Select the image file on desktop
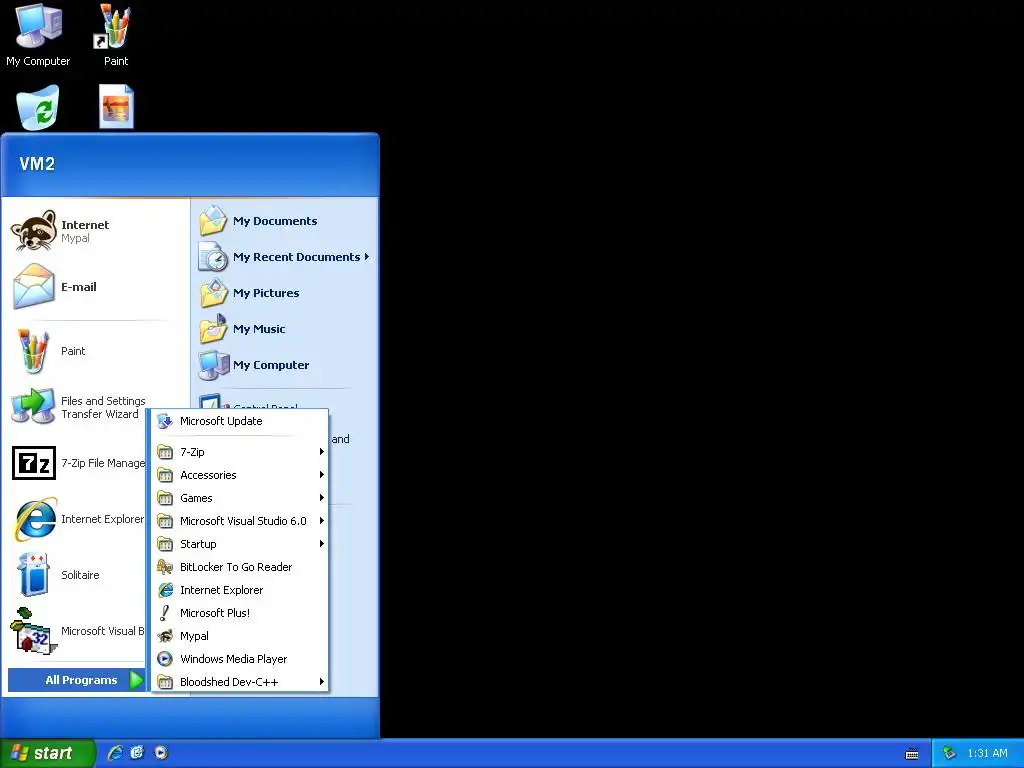 pos(116,106)
